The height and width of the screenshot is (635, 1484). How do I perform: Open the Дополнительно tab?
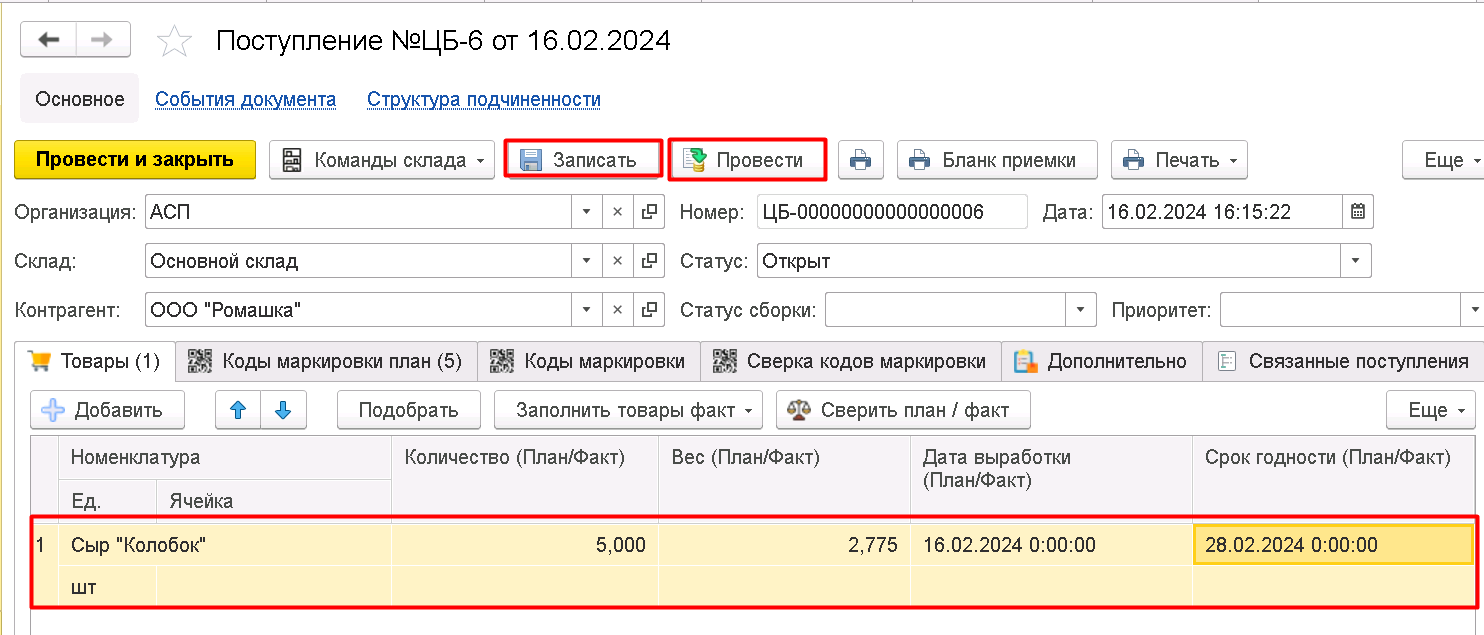pos(1101,362)
